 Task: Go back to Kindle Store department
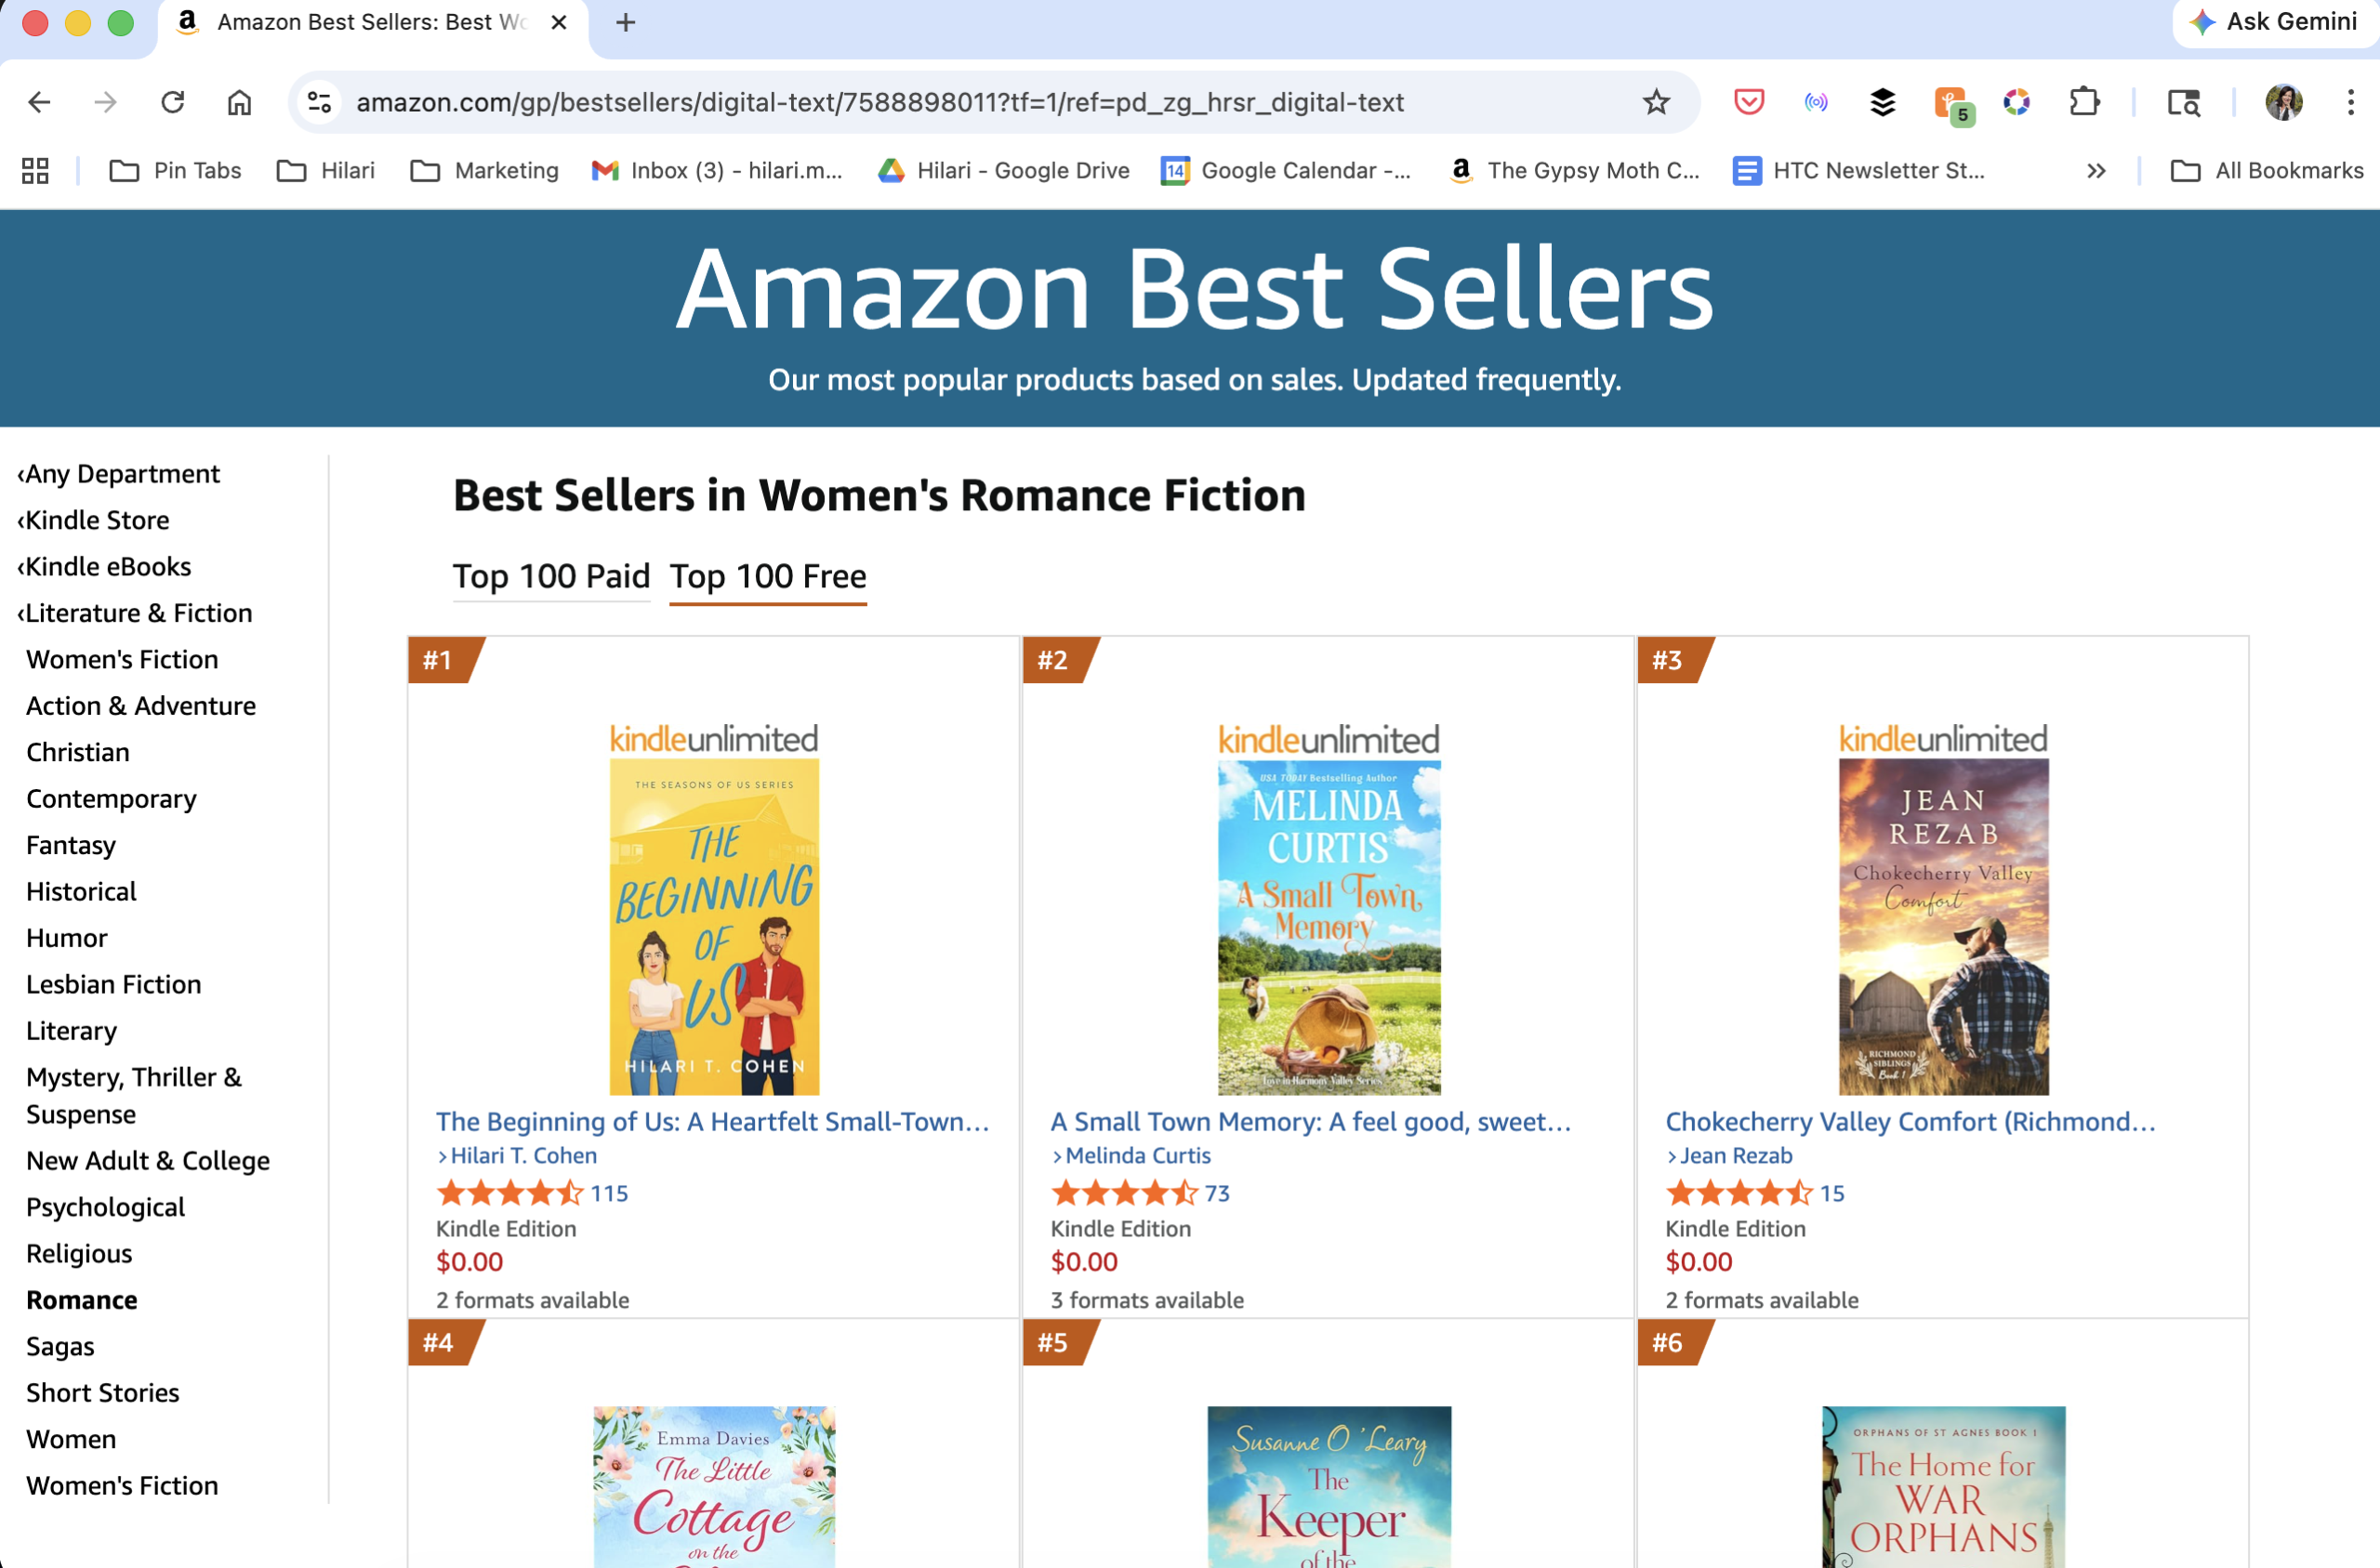96,520
